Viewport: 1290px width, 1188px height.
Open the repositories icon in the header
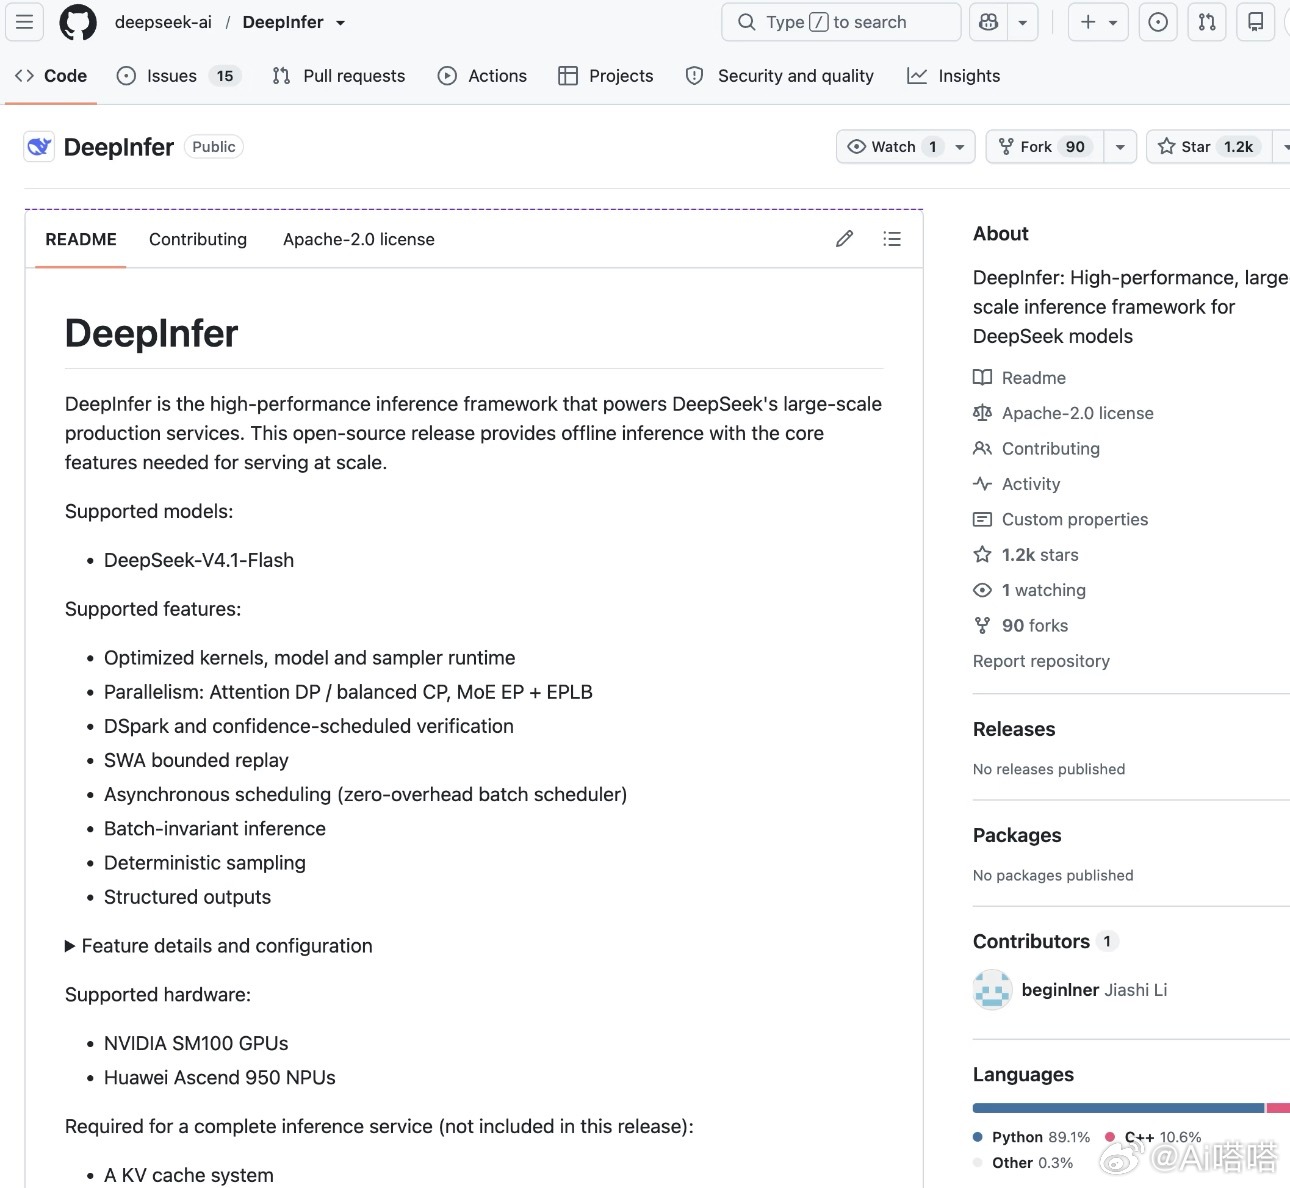click(x=1256, y=22)
